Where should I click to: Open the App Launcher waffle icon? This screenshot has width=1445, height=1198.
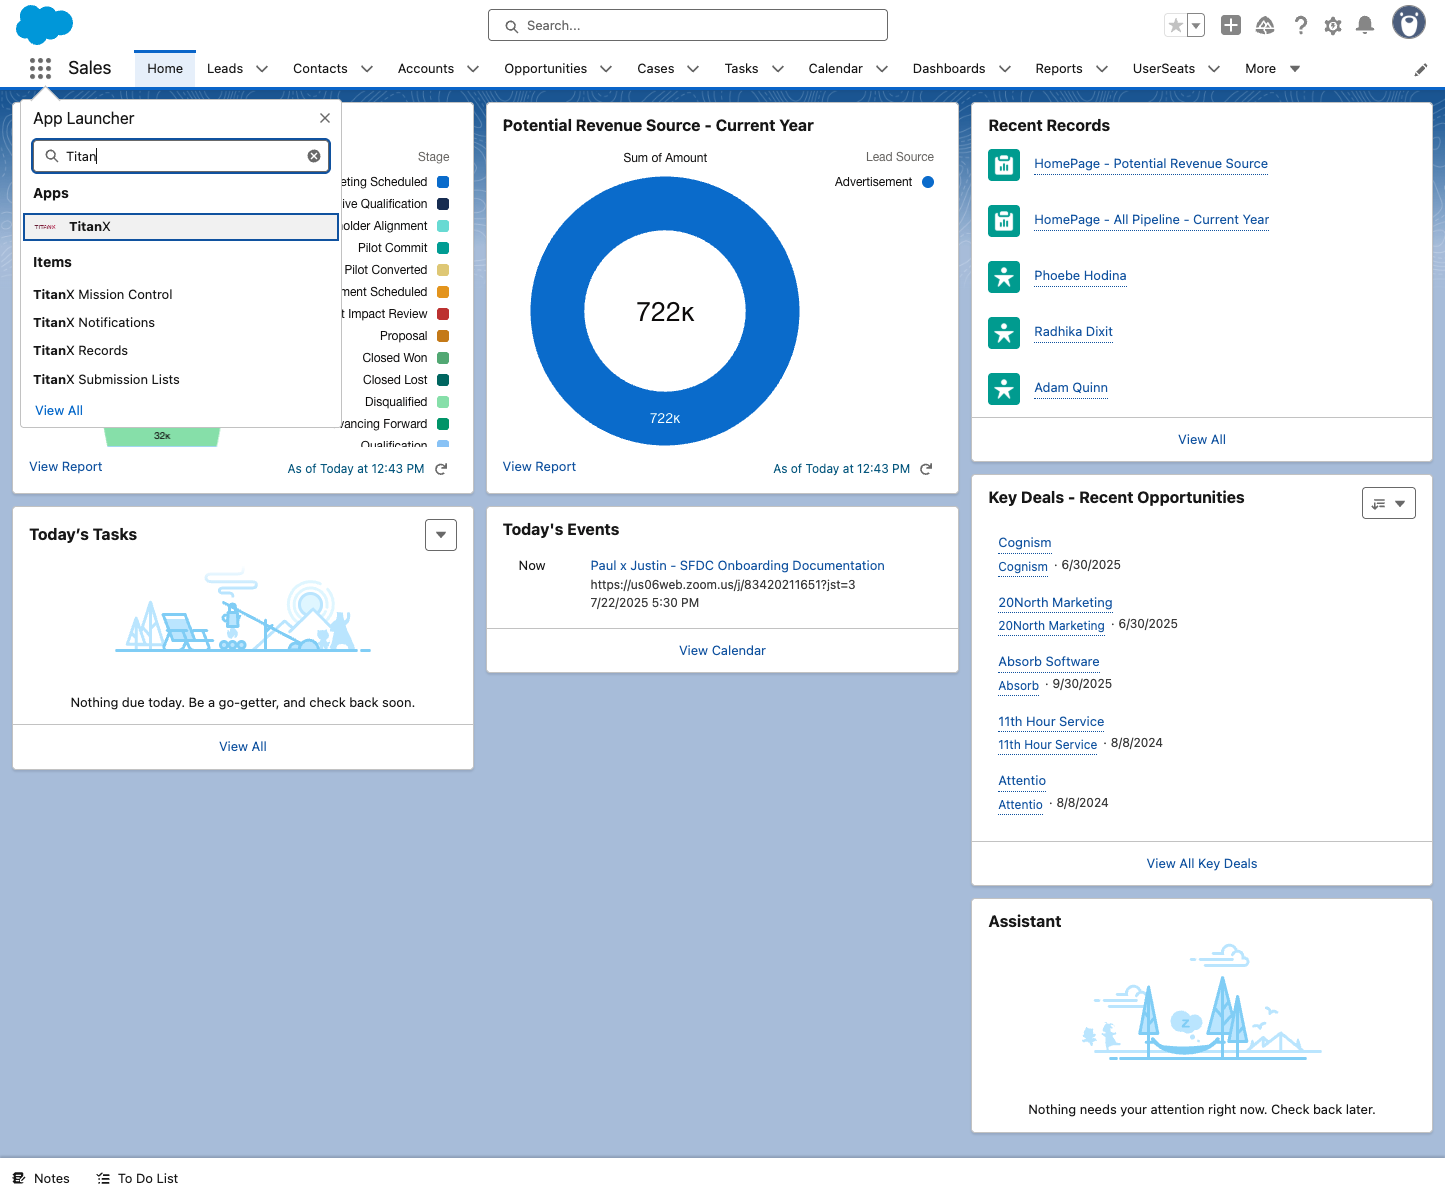pyautogui.click(x=40, y=68)
